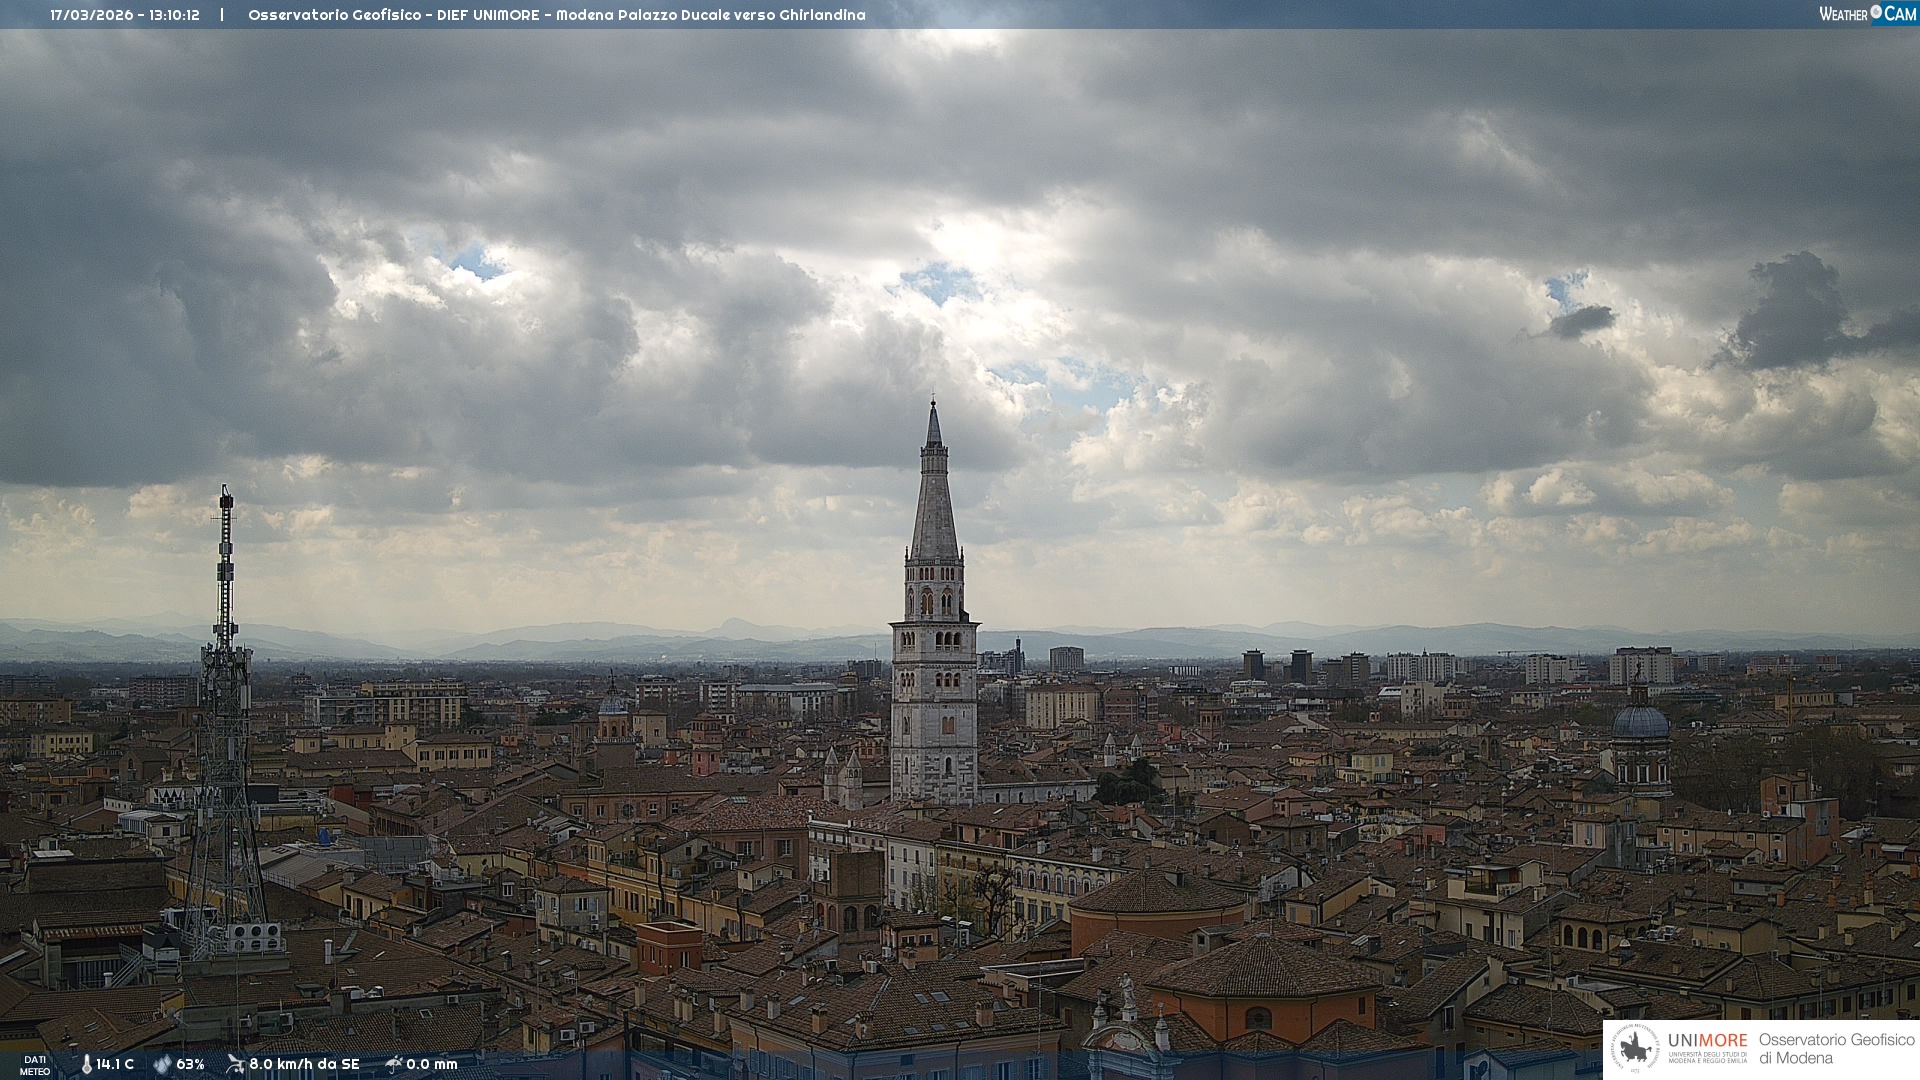Click the blue church dome

tap(1640, 722)
